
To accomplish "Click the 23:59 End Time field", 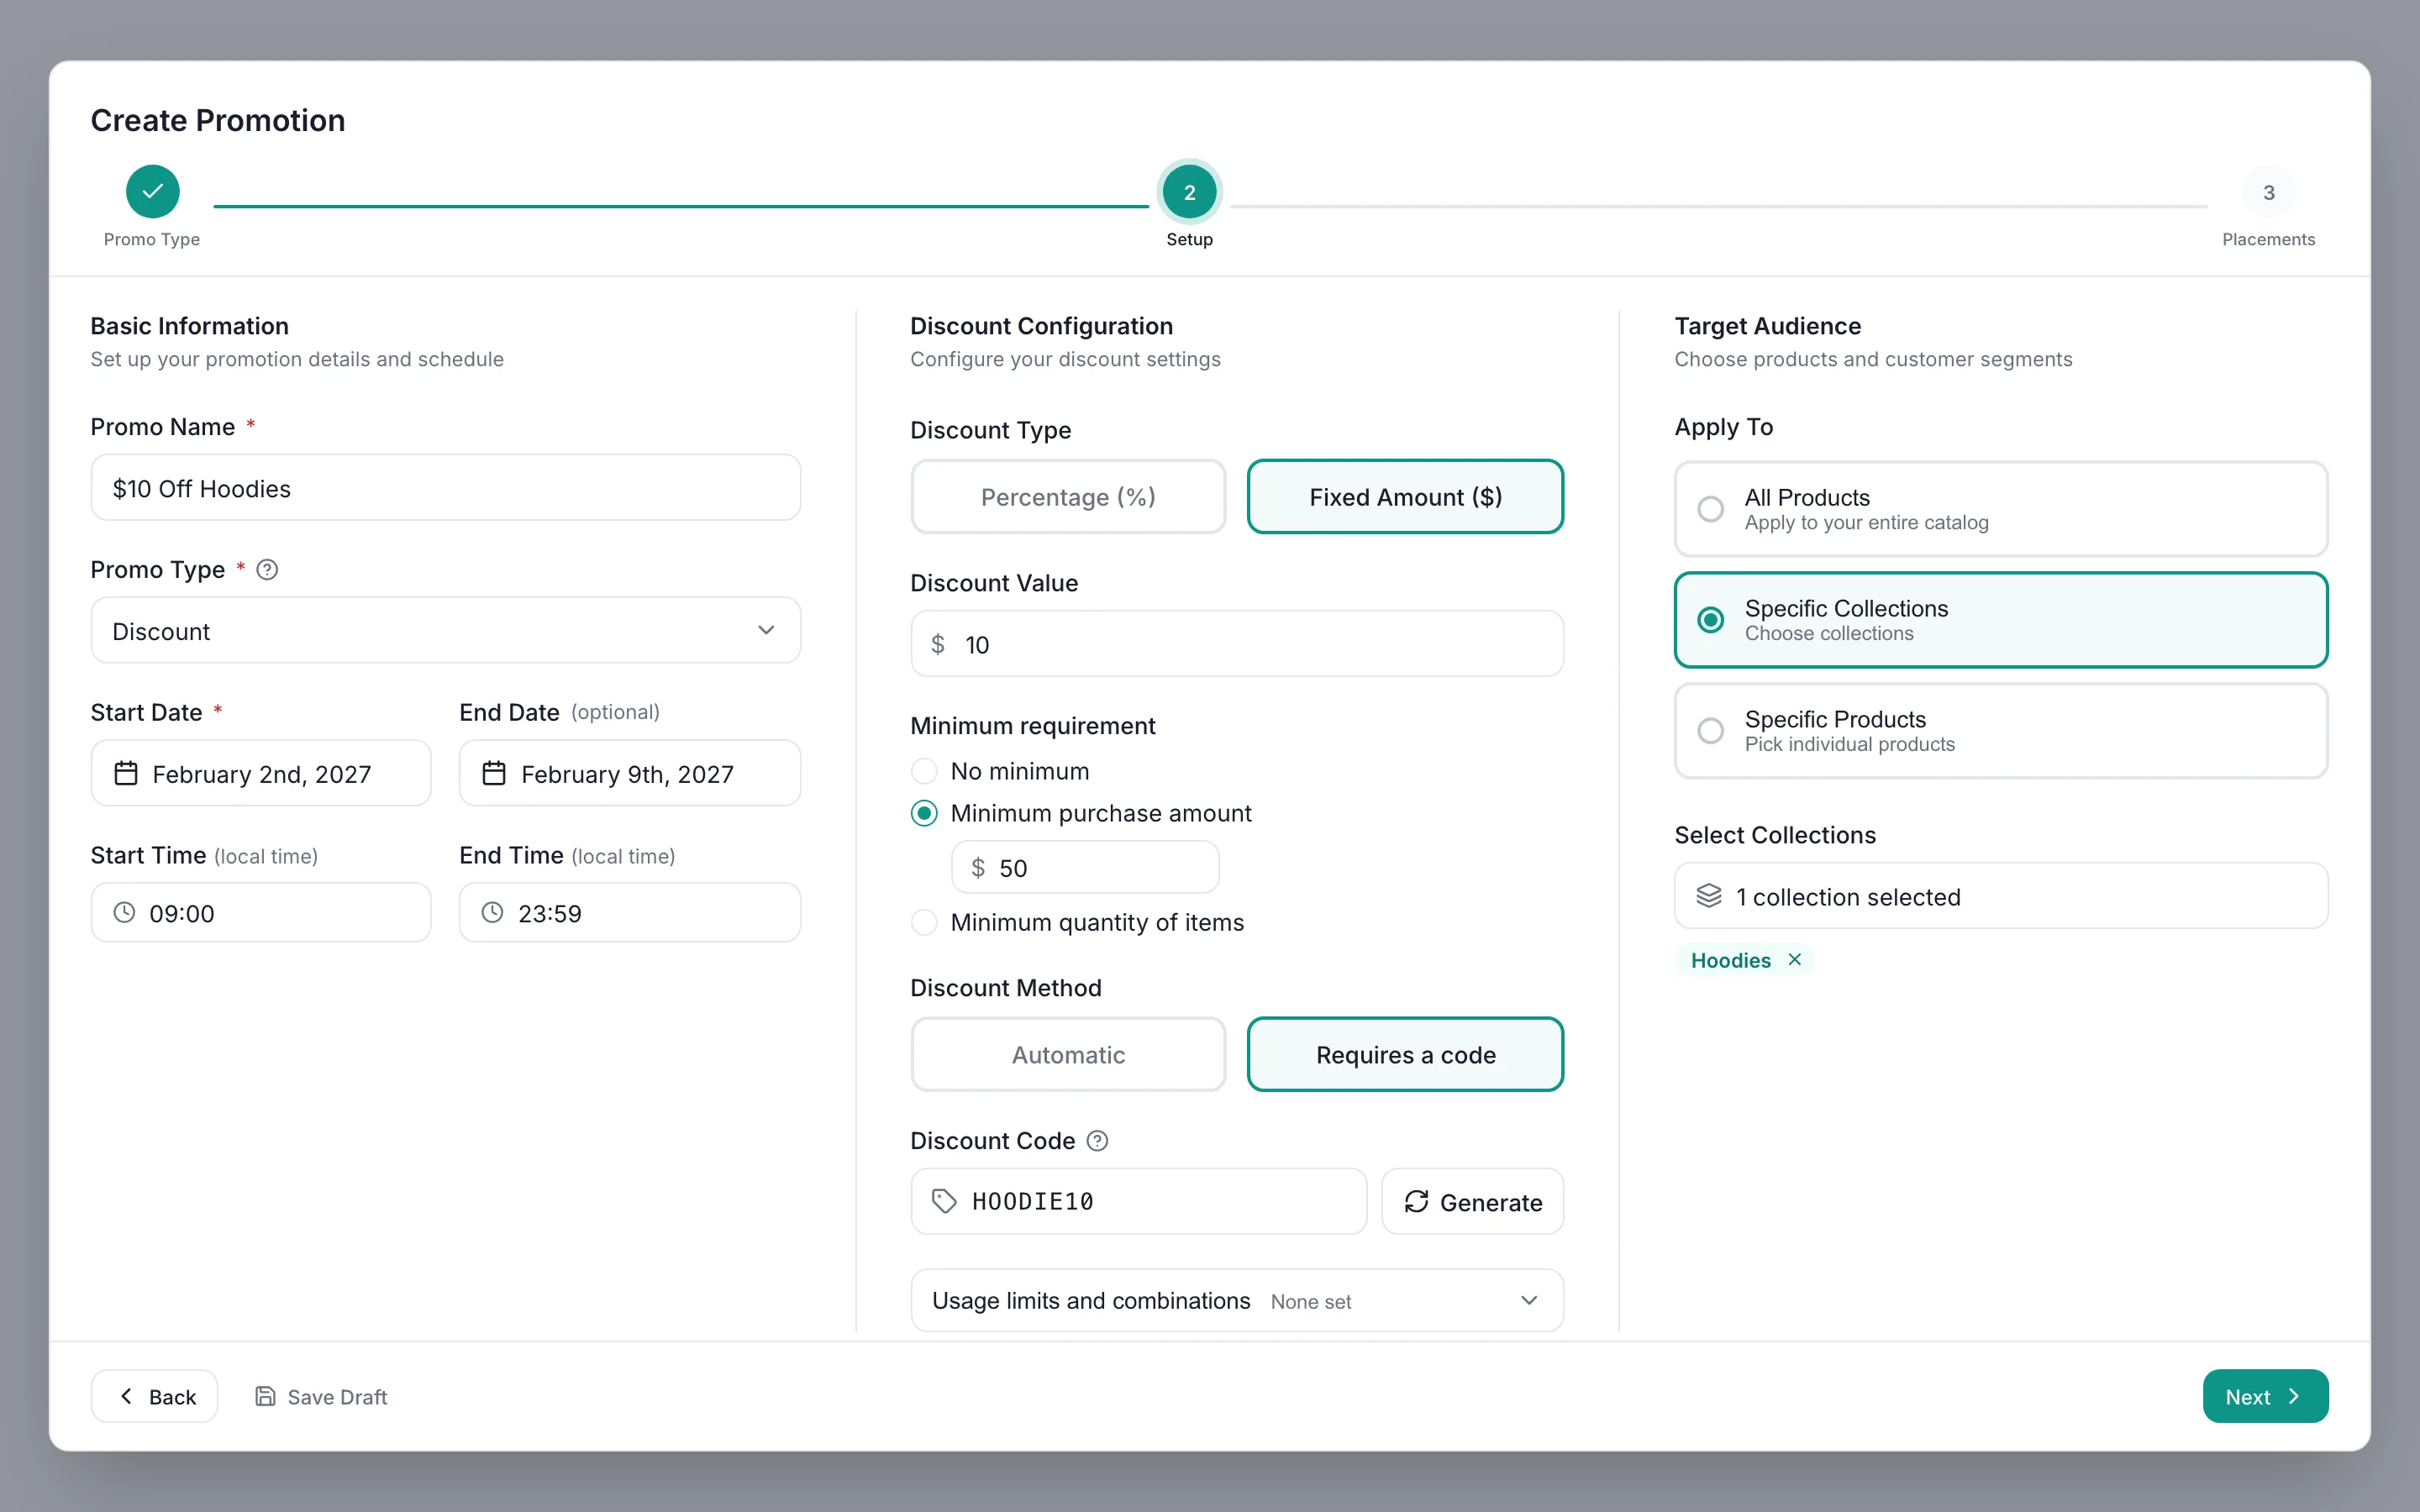I will (630, 913).
